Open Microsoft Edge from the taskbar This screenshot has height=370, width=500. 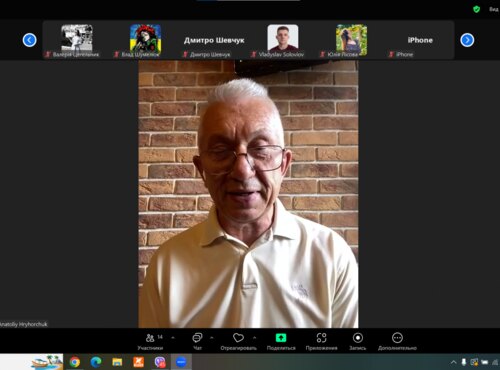click(x=96, y=362)
